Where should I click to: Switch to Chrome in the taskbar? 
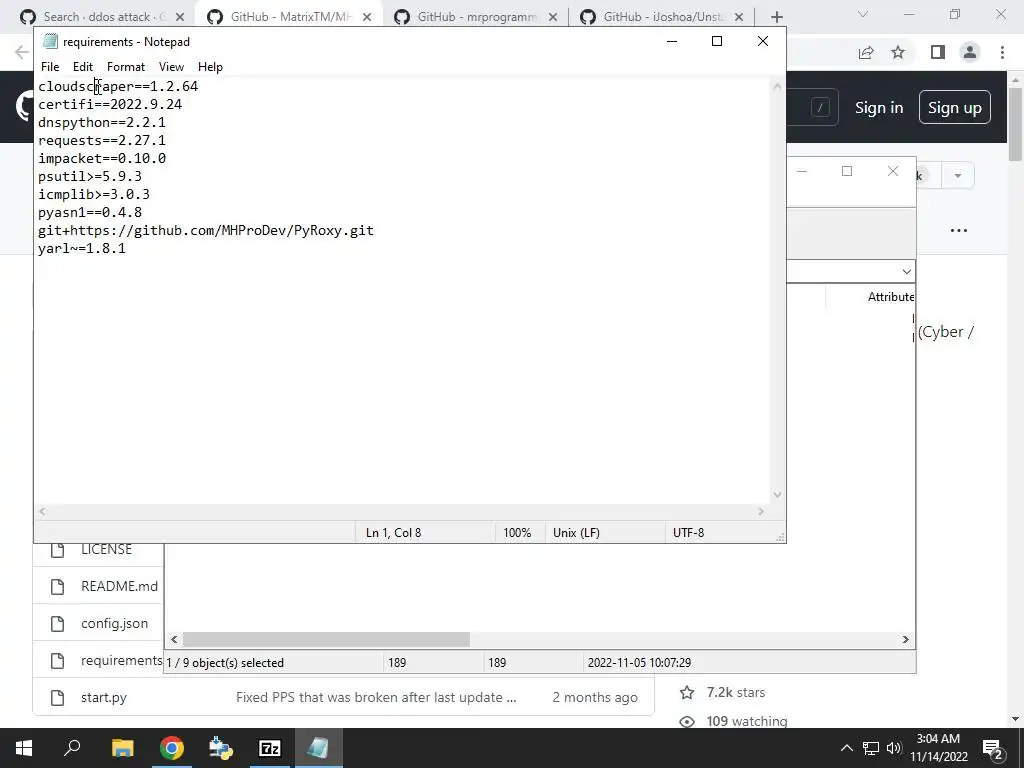tap(172, 748)
